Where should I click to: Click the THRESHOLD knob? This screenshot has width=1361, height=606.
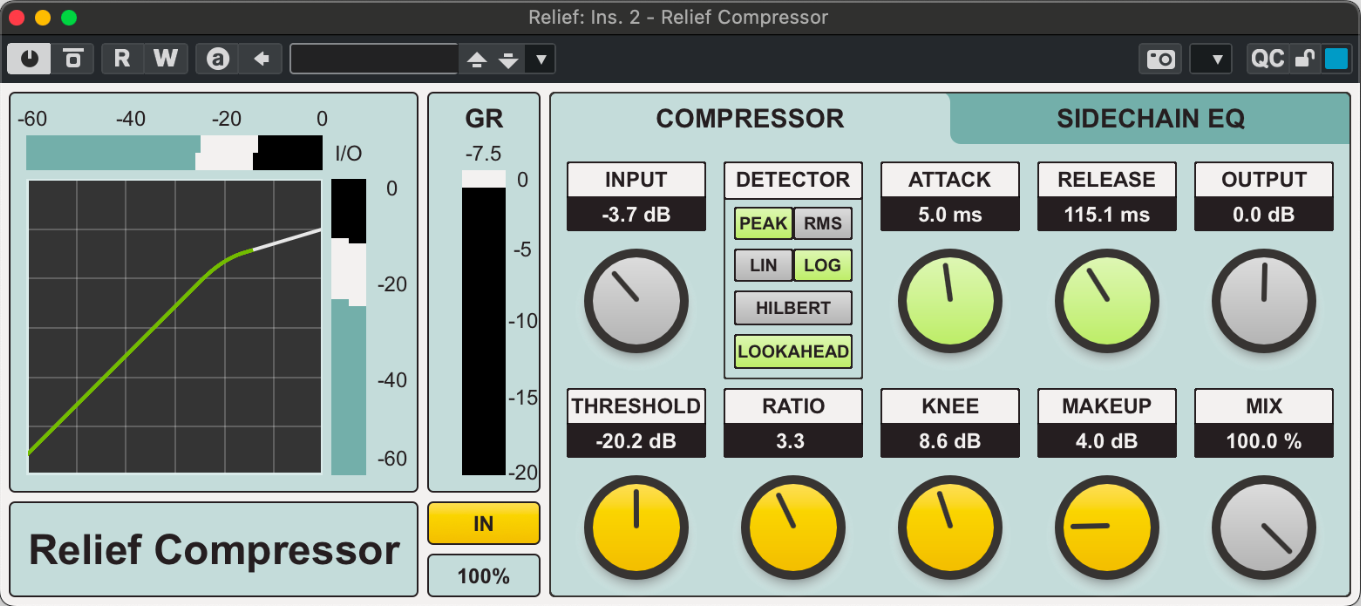(x=636, y=527)
